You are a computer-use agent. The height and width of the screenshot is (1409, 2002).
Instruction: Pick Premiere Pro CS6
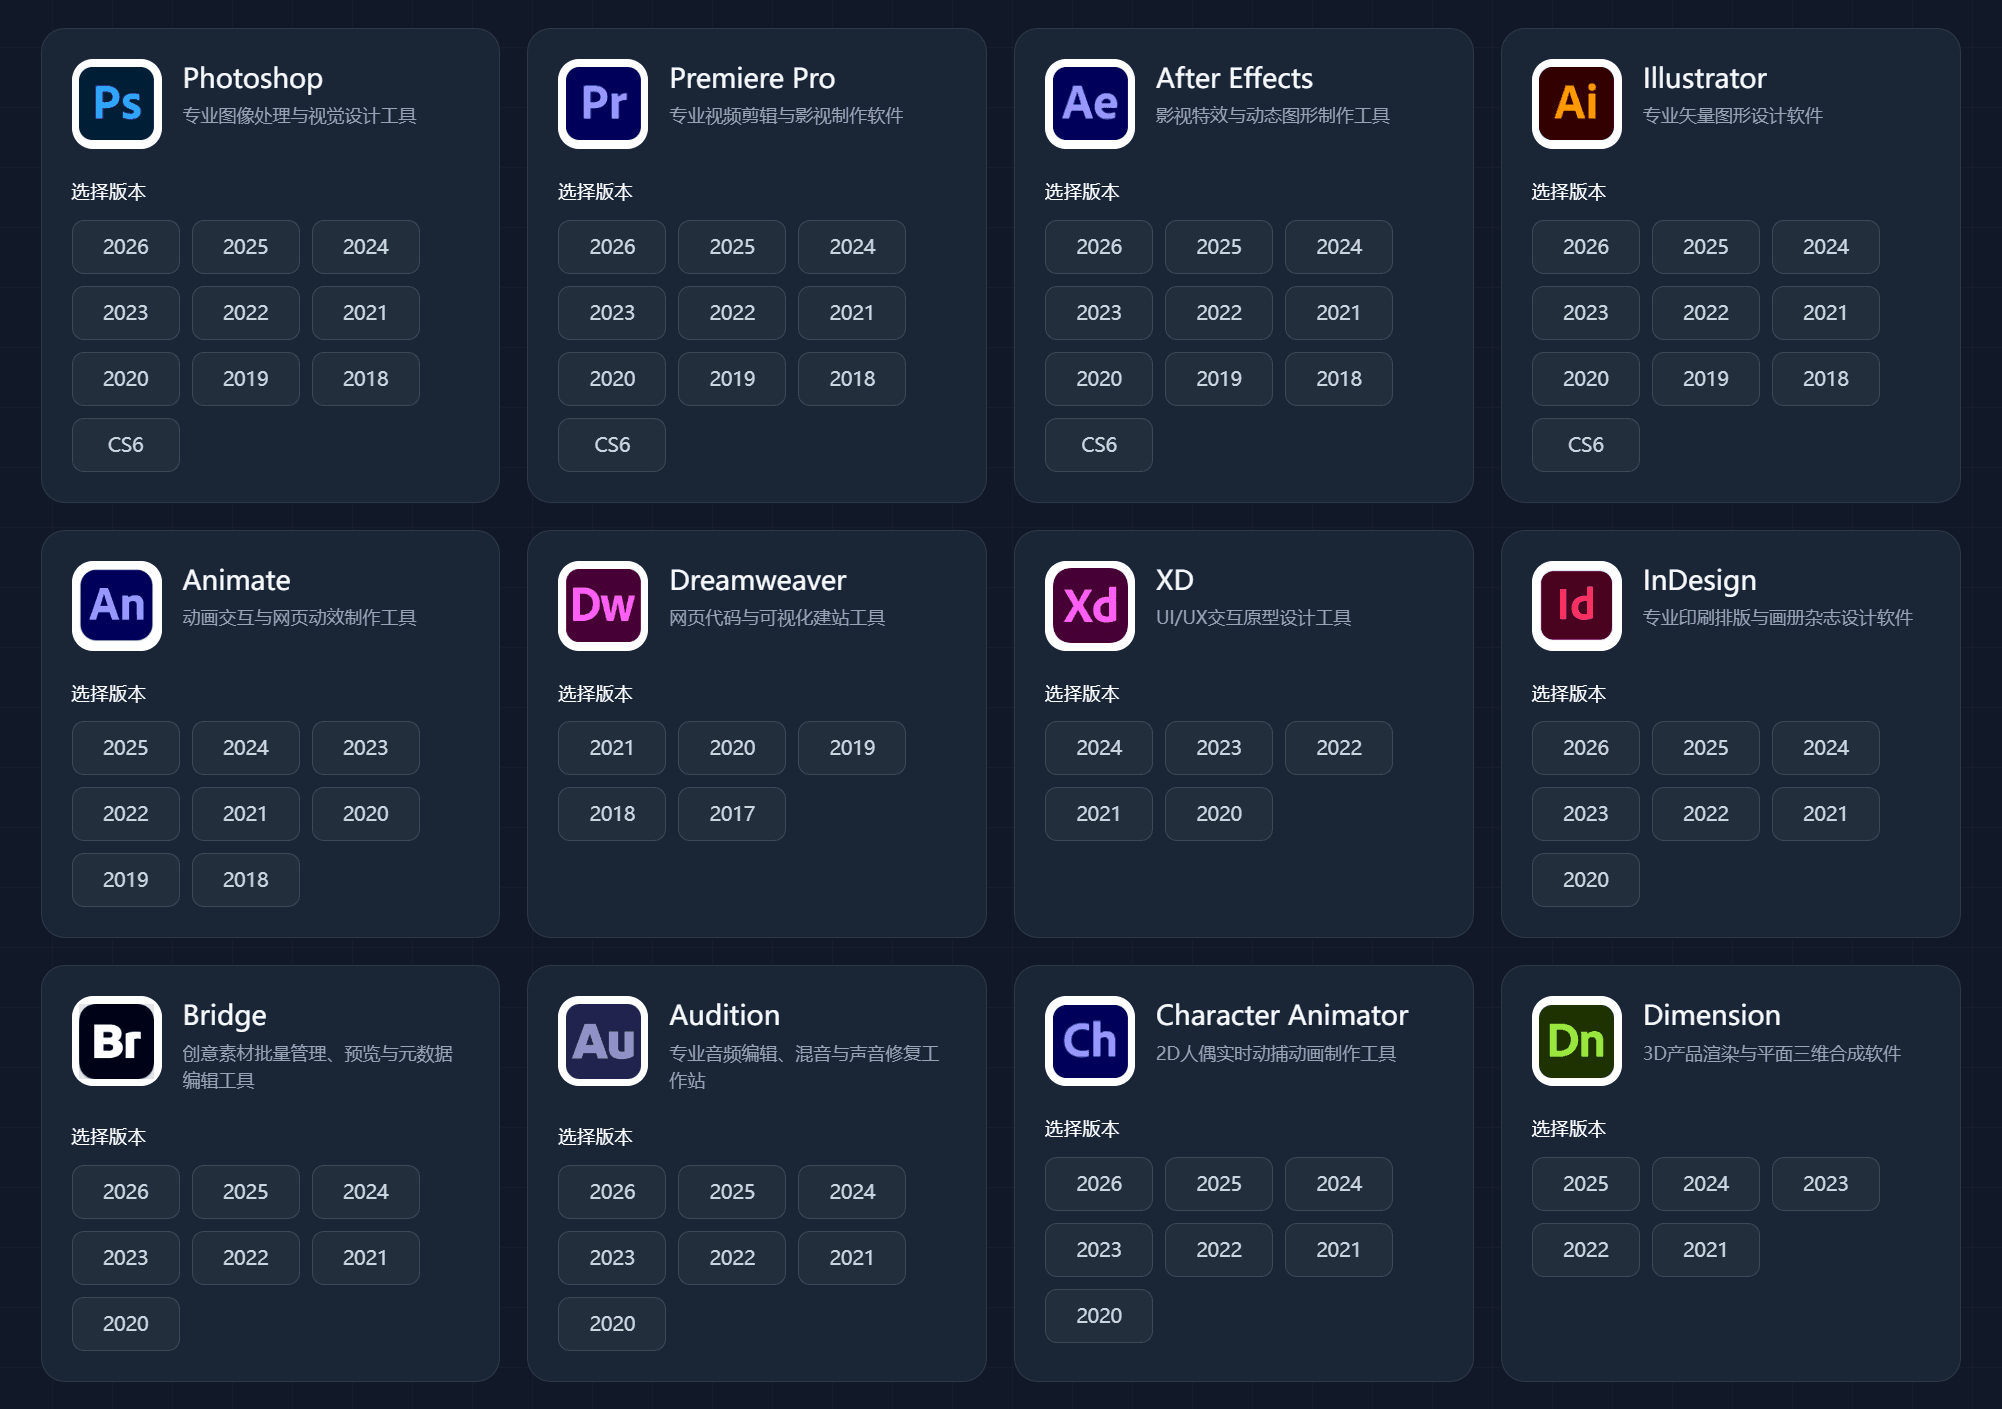(612, 445)
